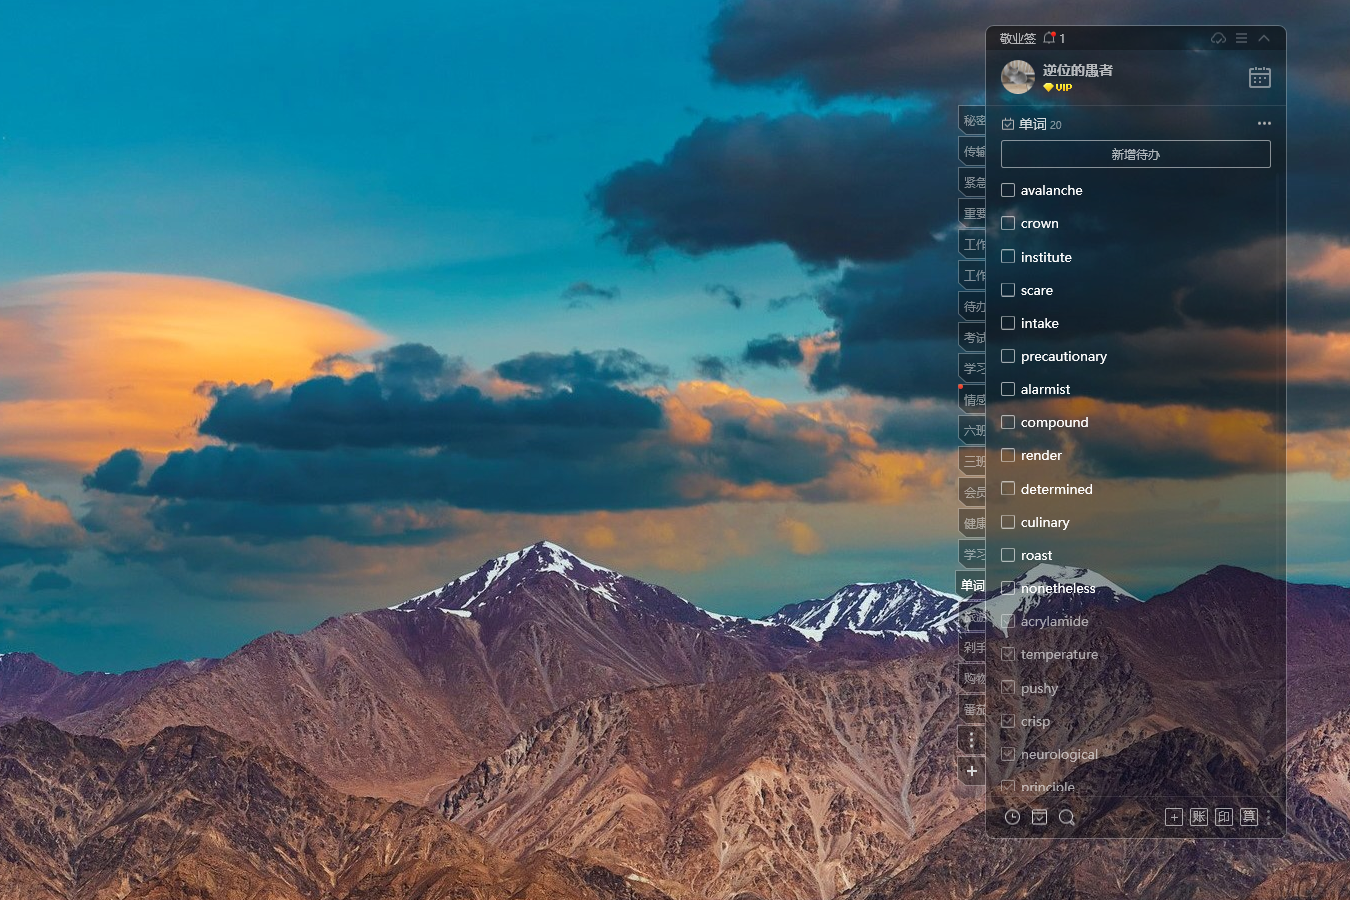The width and height of the screenshot is (1350, 900).
Task: Click the completed tasks calendar-check icon
Action: tap(1039, 817)
